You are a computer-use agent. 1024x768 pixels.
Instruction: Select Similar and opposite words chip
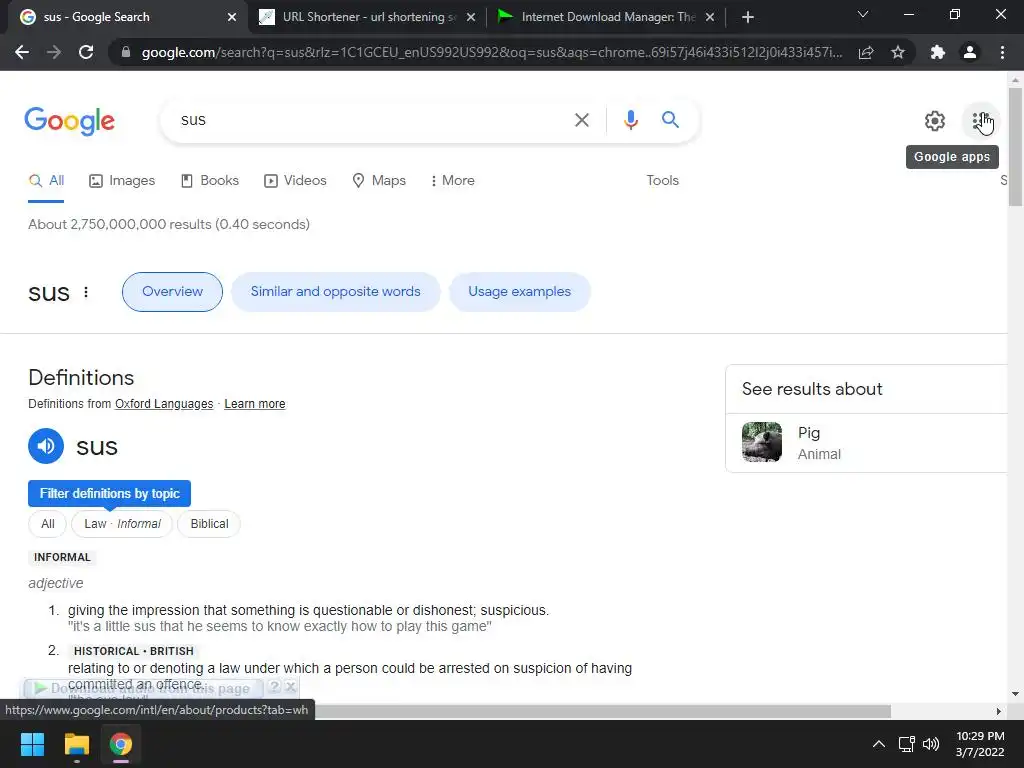(336, 292)
